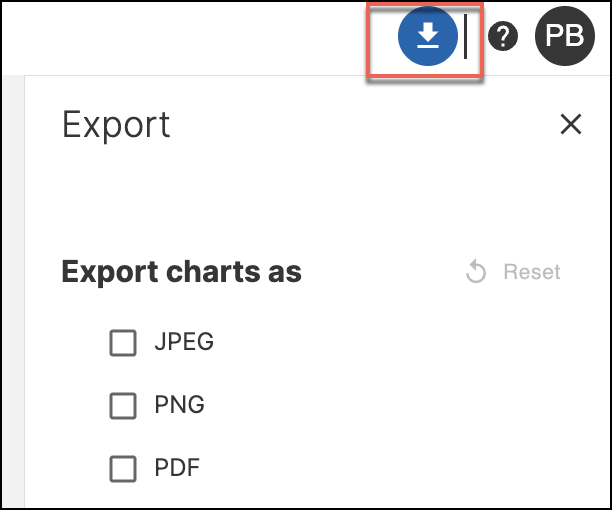Open help via question mark icon
The image size is (612, 510).
502,38
